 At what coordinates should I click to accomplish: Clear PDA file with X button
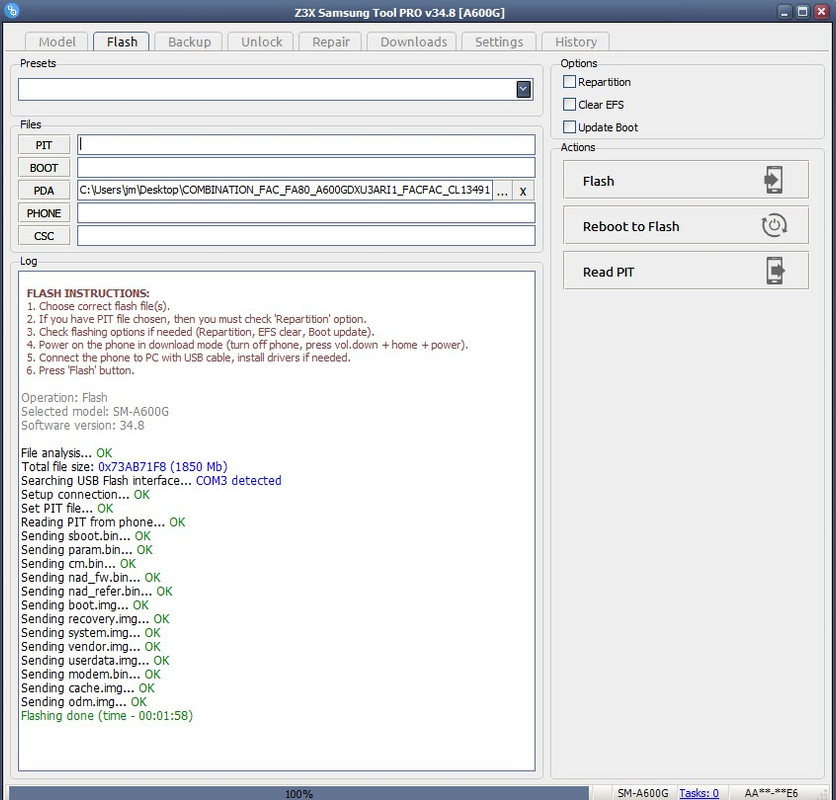(x=523, y=191)
